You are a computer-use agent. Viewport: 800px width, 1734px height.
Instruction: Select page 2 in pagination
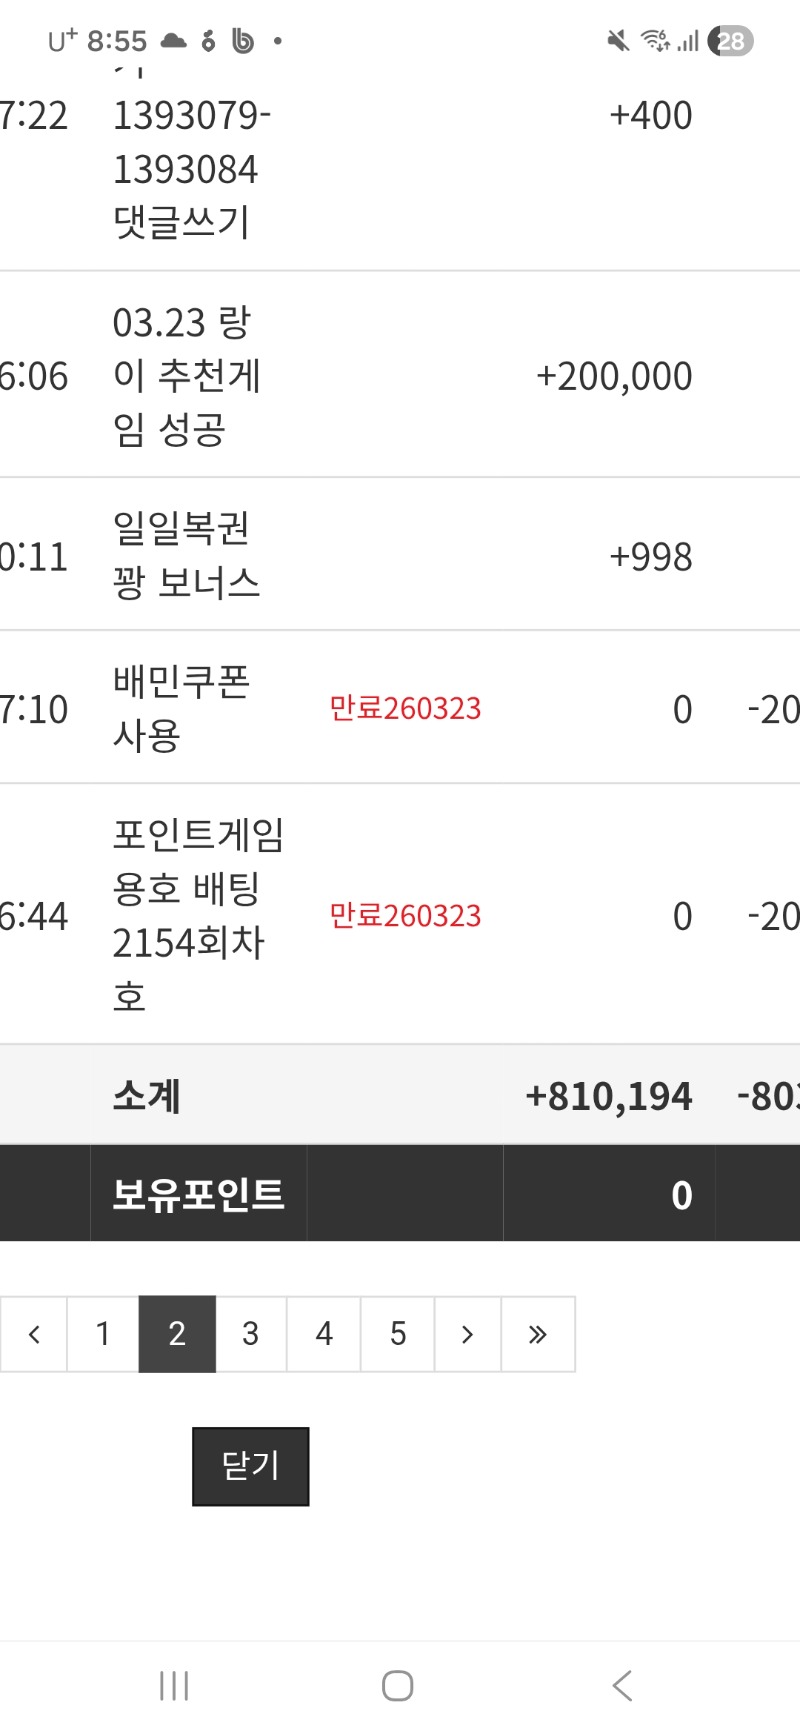pos(177,1334)
